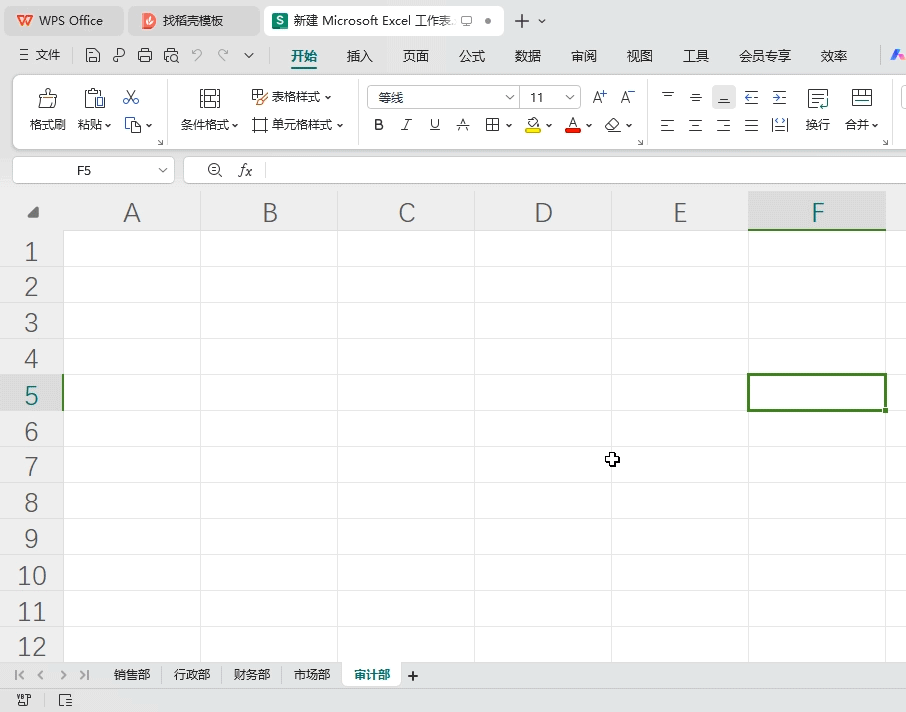Expand the Paste (粘贴) dropdown arrow

(108, 125)
